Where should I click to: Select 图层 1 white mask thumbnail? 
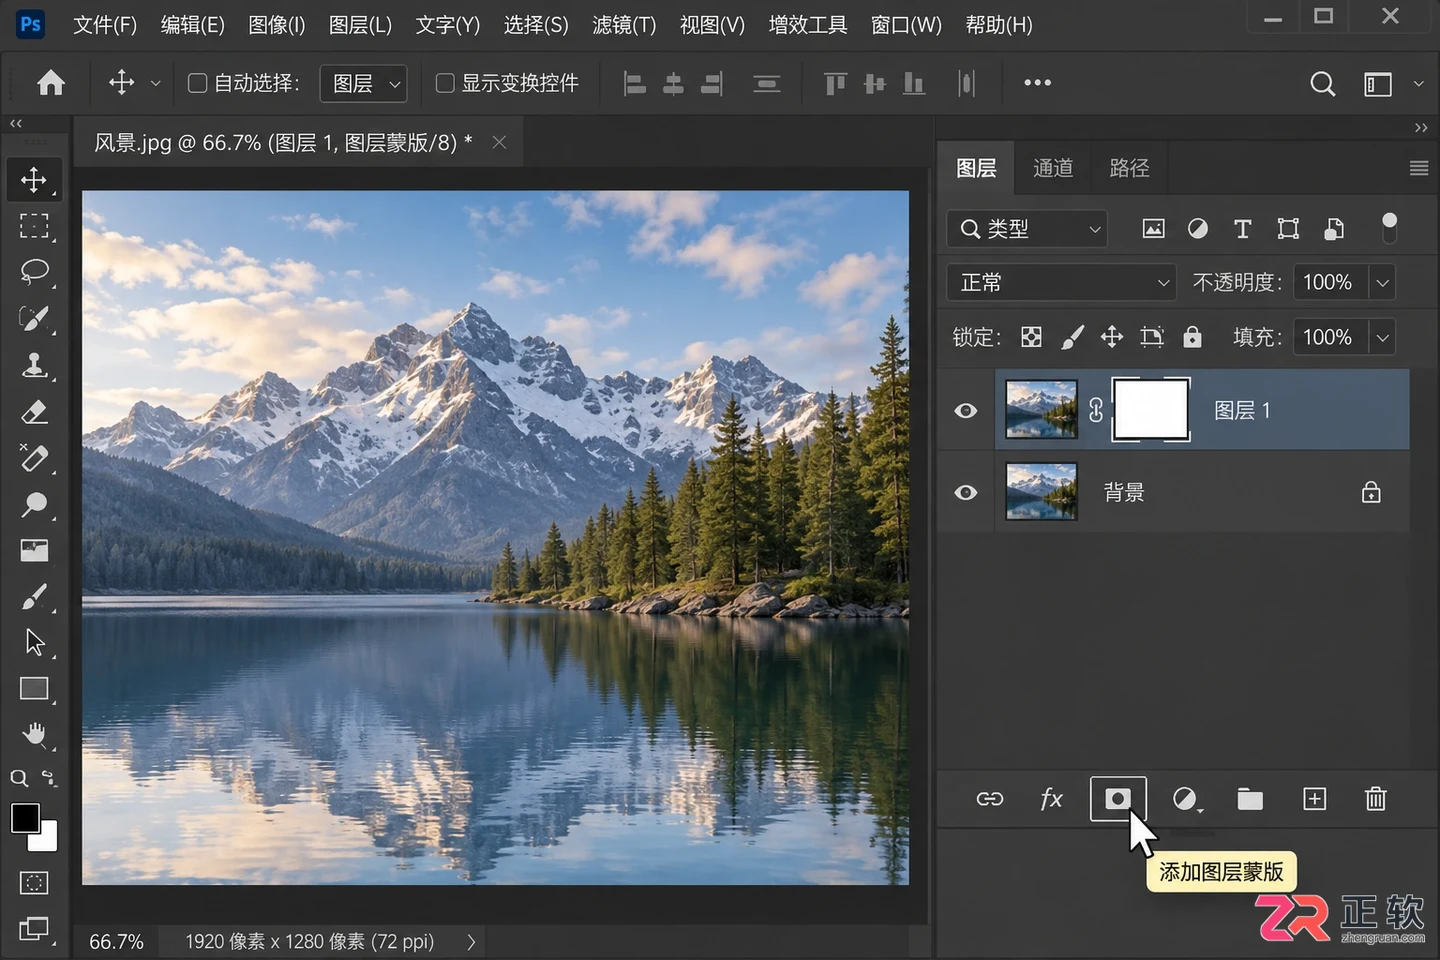[1151, 410]
